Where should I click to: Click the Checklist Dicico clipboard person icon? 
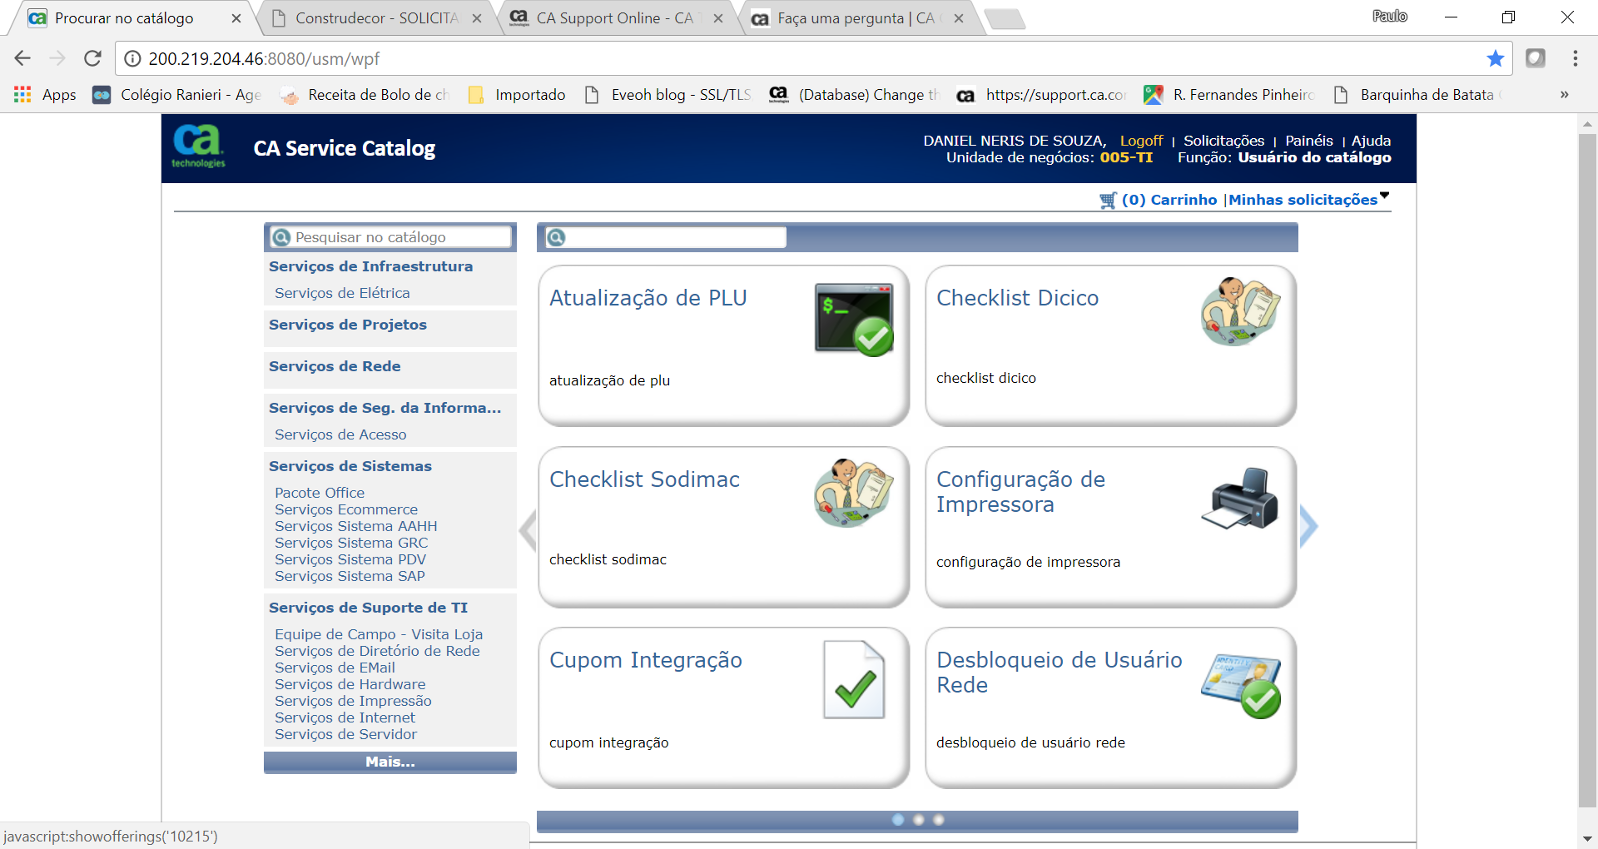pos(1241,312)
